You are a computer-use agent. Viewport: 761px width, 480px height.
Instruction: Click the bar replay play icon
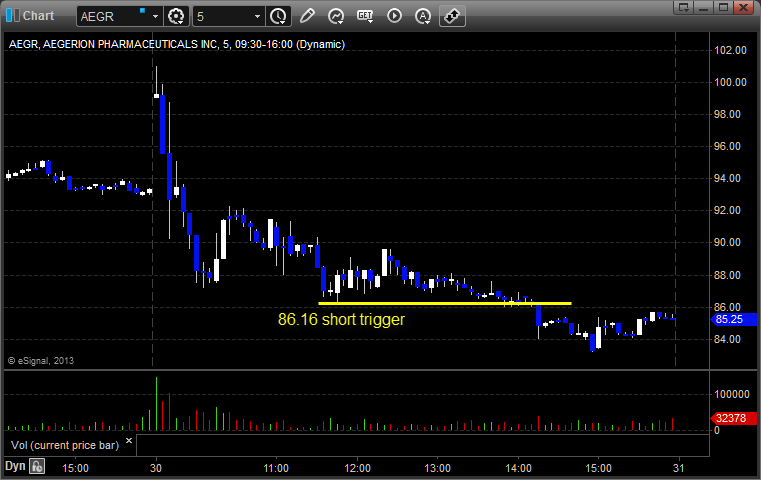click(x=394, y=16)
